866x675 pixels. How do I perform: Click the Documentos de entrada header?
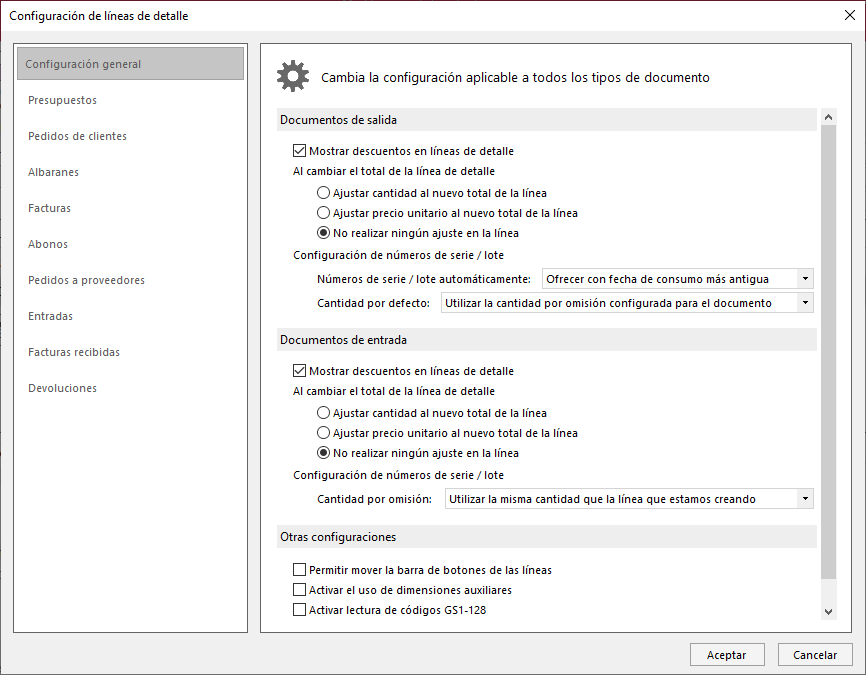tap(547, 340)
